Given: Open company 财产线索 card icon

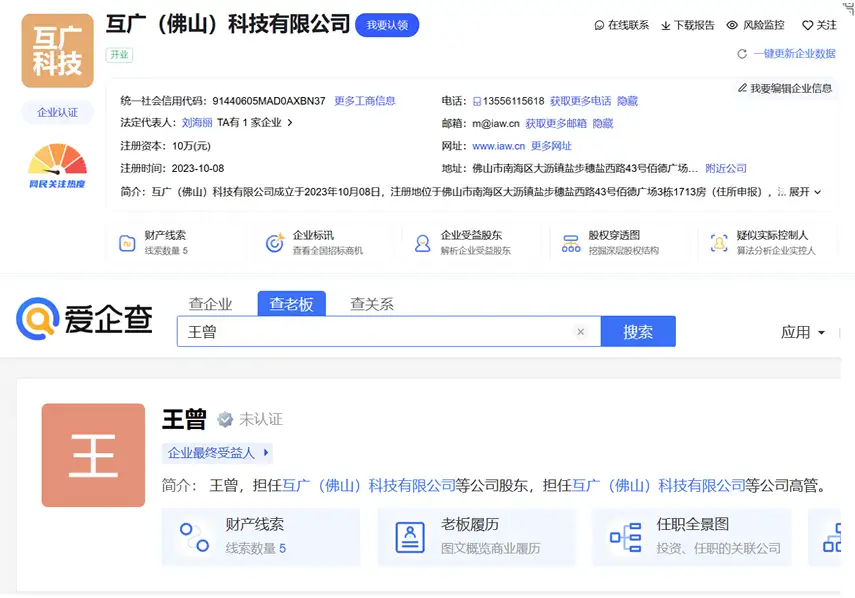Looking at the screenshot, I should pos(127,243).
